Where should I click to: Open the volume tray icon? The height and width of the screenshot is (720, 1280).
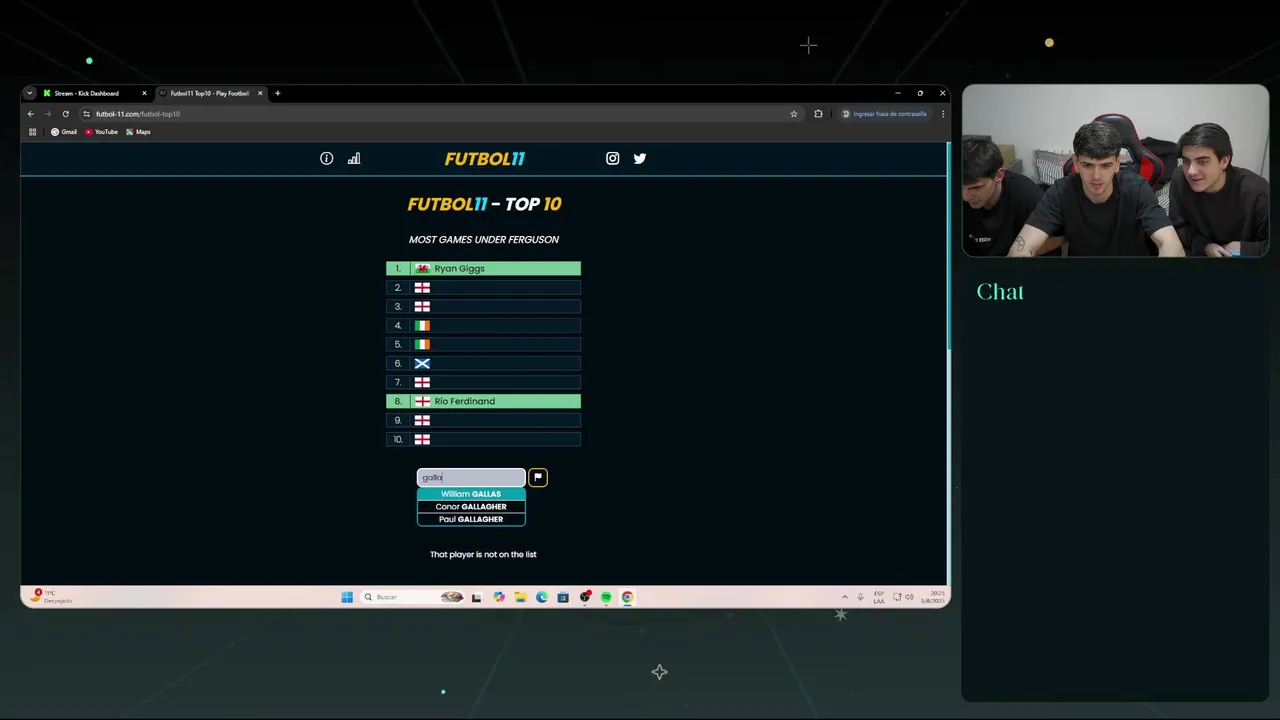(x=909, y=597)
